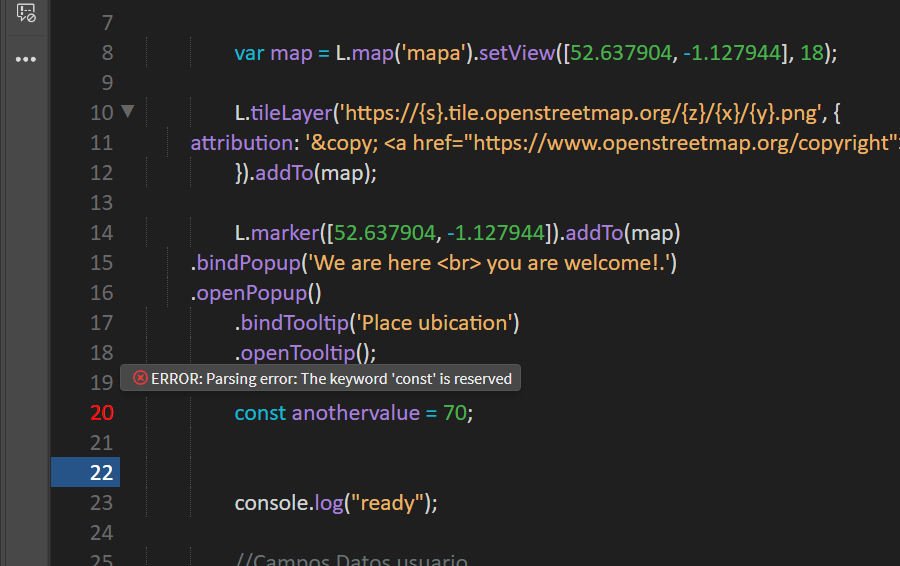The image size is (900, 566).
Task: Click the 'L.tileLayer' call on line 10
Action: (x=284, y=113)
